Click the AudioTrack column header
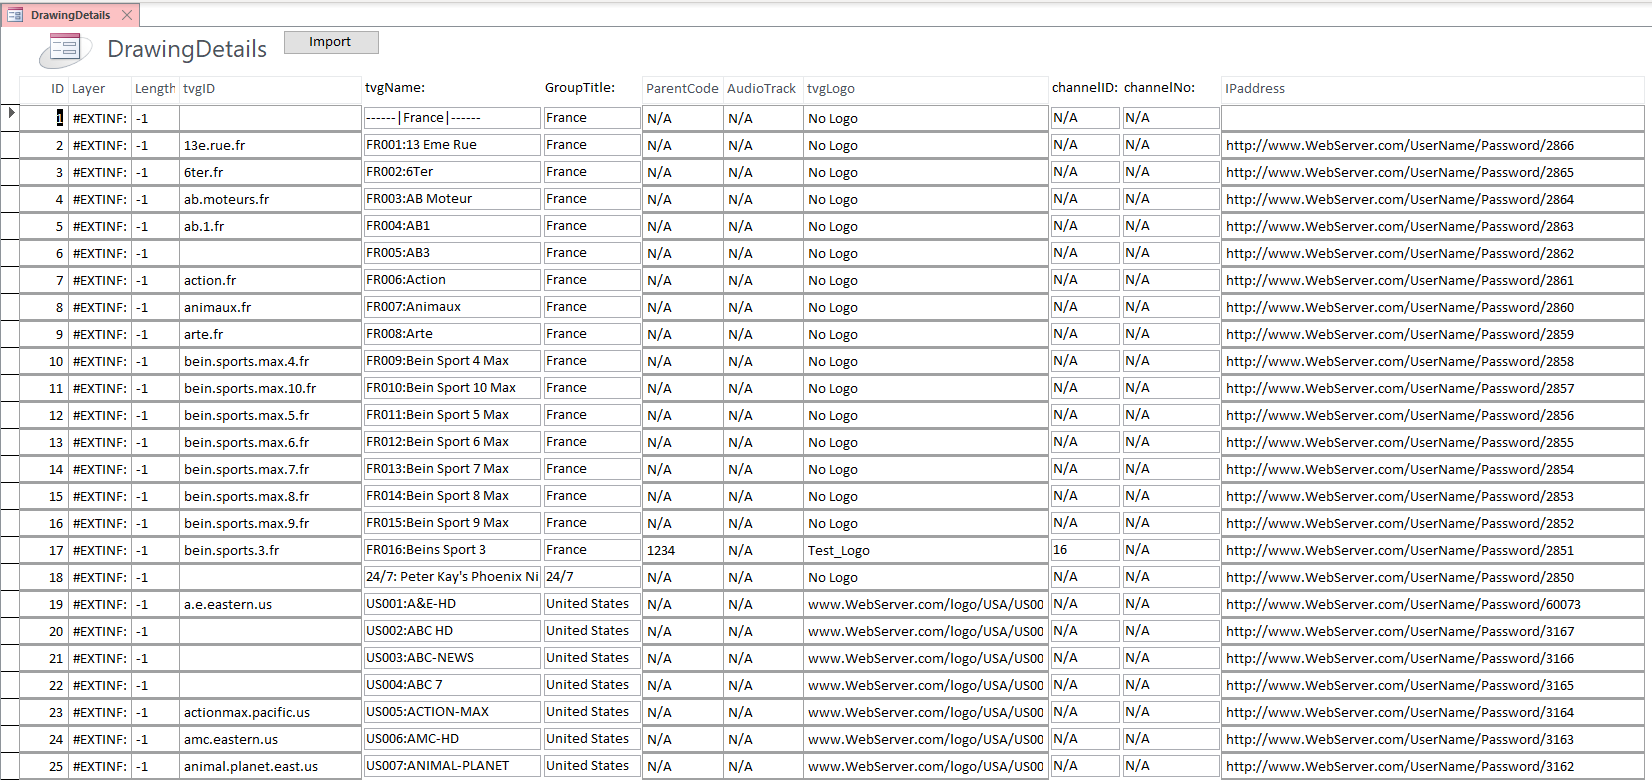Viewport: 1652px width, 780px height. (x=761, y=89)
